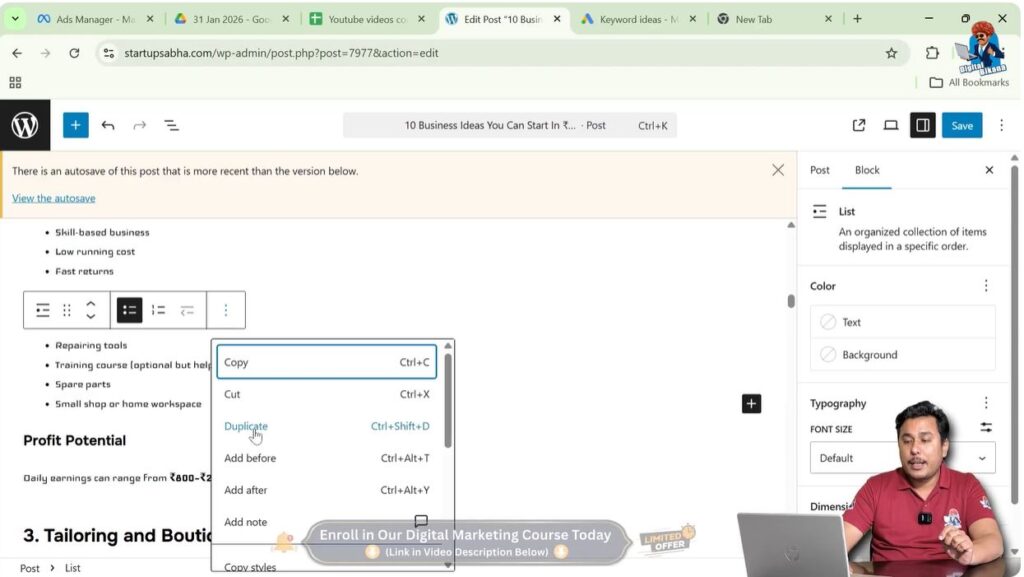Image resolution: width=1024 pixels, height=577 pixels.
Task: Select the Repairing tools list item
Action: pyautogui.click(x=91, y=345)
